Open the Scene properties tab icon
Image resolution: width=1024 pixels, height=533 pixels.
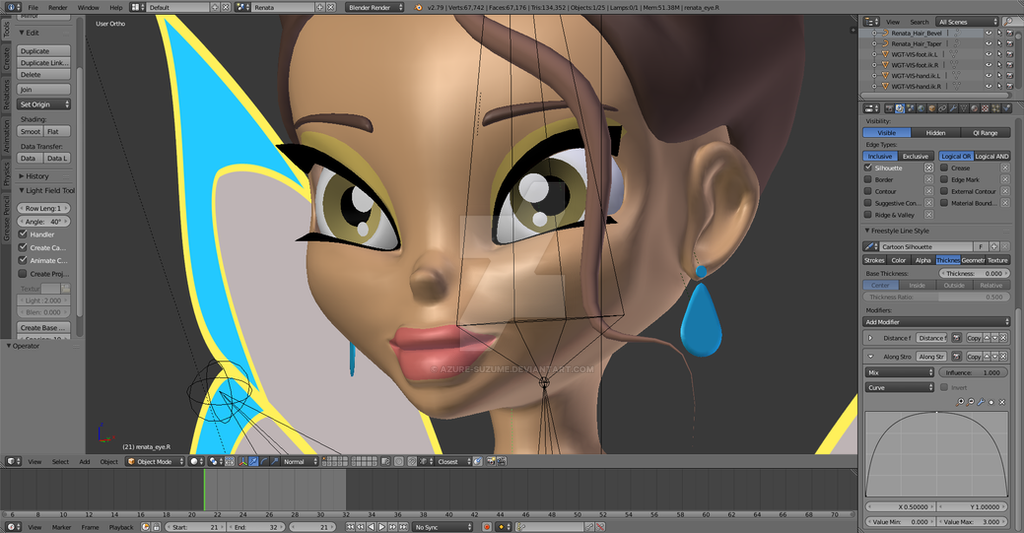tap(911, 108)
